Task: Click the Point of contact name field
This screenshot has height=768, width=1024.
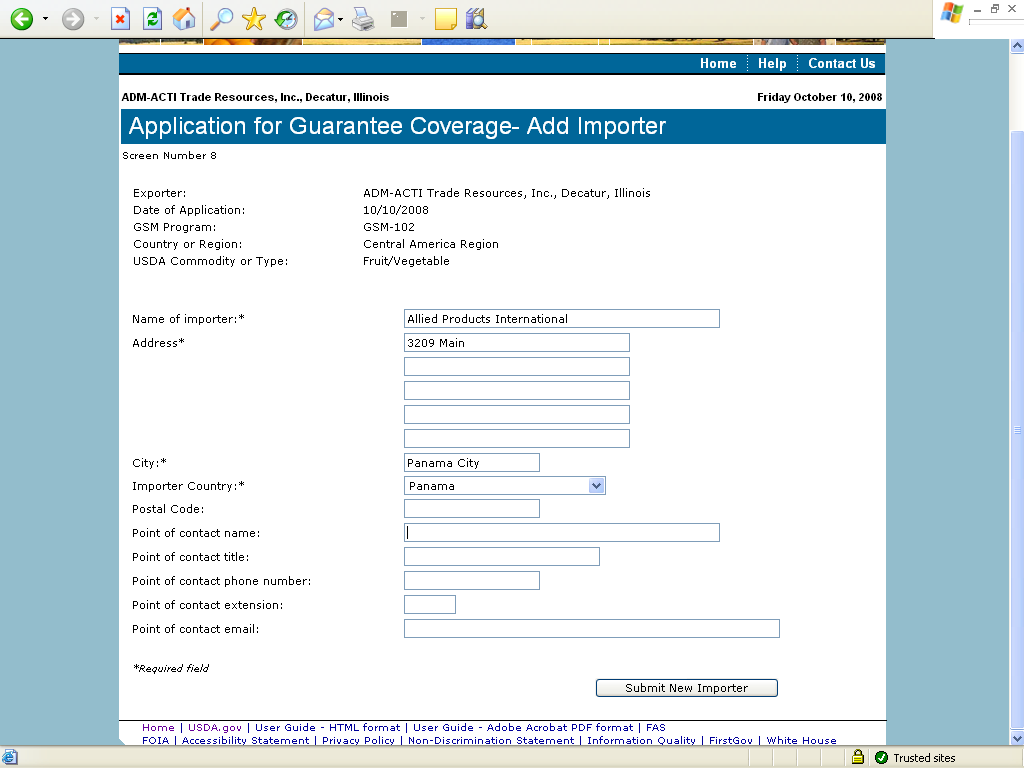Action: pos(562,533)
